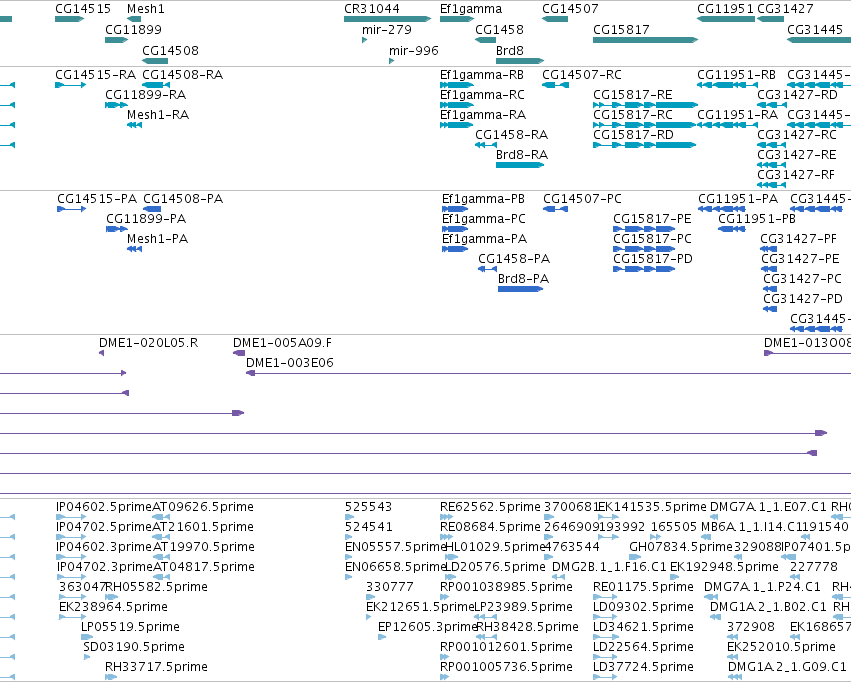Open the "EK238964.5prime" EST label
Viewport: 851px width, 682px height.
pos(113,607)
